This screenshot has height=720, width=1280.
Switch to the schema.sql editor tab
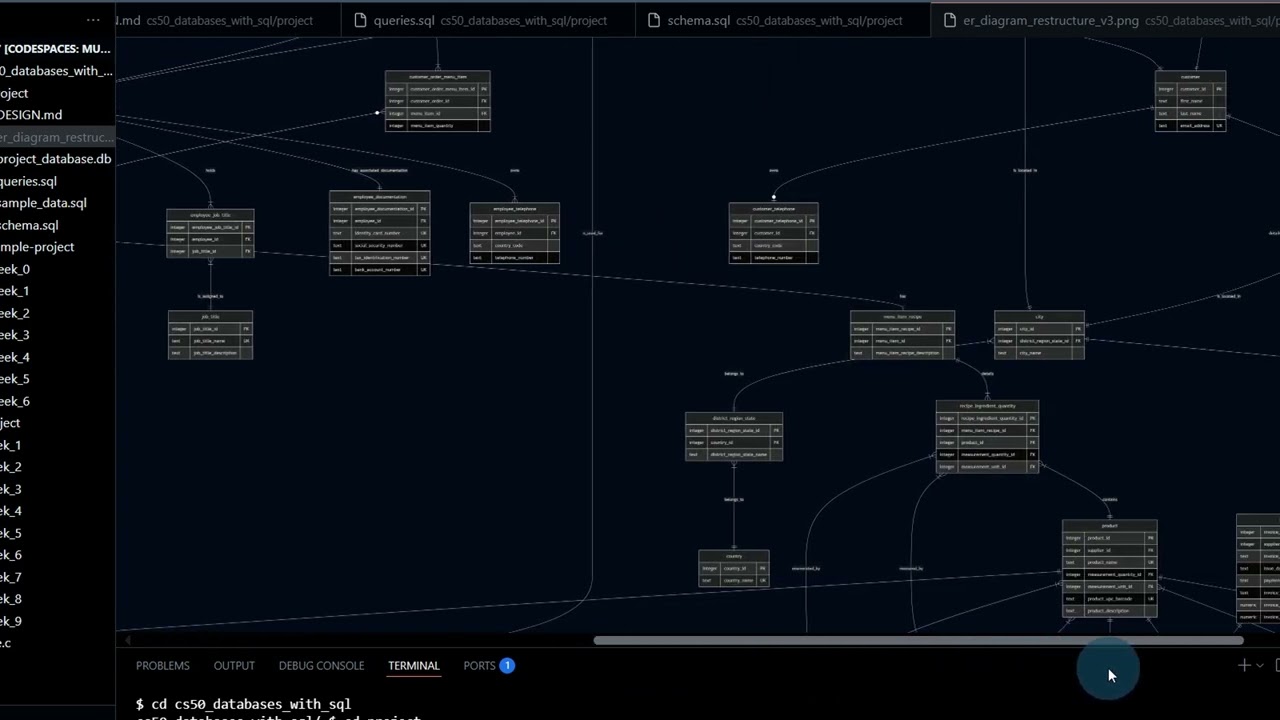pos(783,20)
